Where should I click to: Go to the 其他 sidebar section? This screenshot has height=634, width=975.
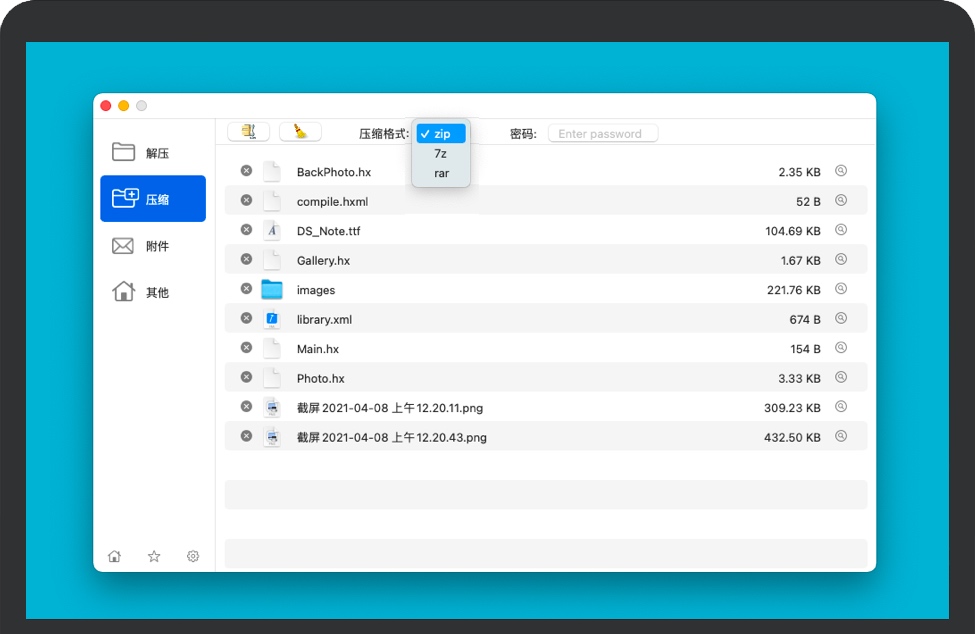coord(153,292)
